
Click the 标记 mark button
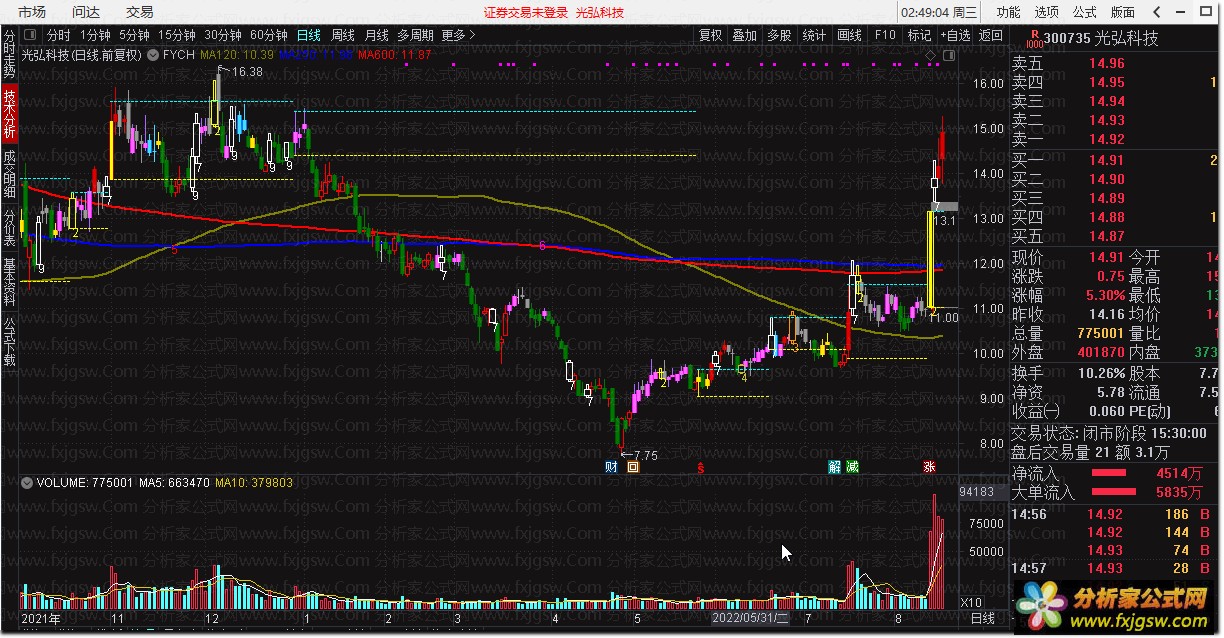919,35
